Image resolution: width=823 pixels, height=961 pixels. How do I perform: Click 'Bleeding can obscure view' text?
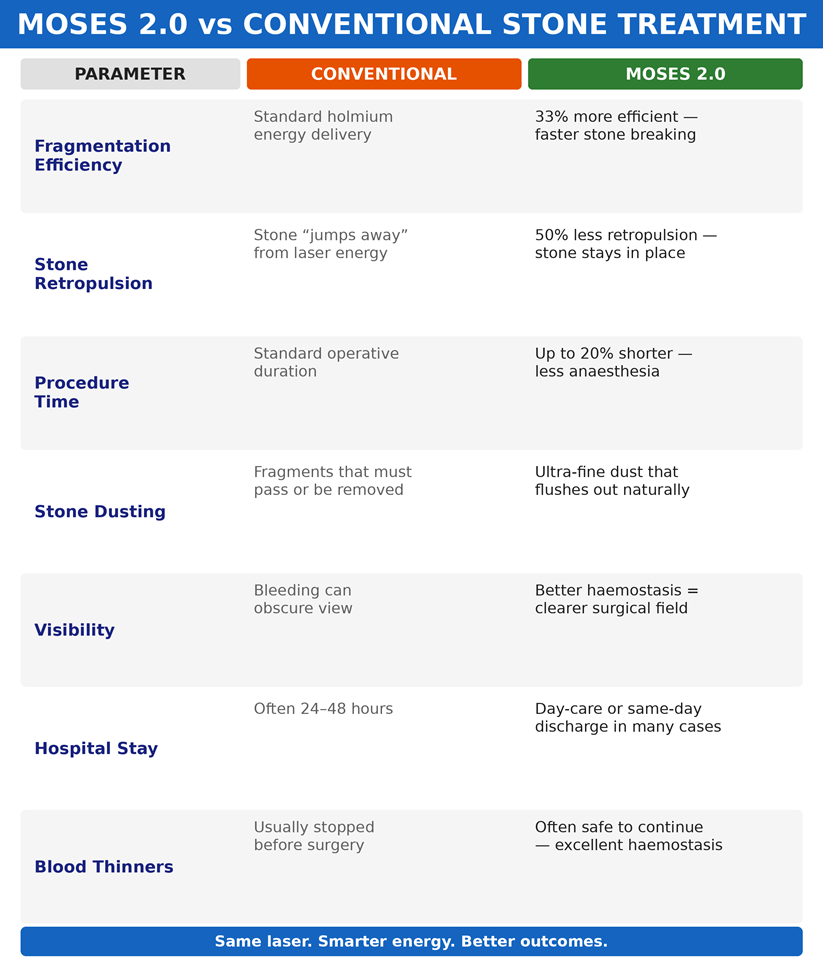[x=303, y=599]
